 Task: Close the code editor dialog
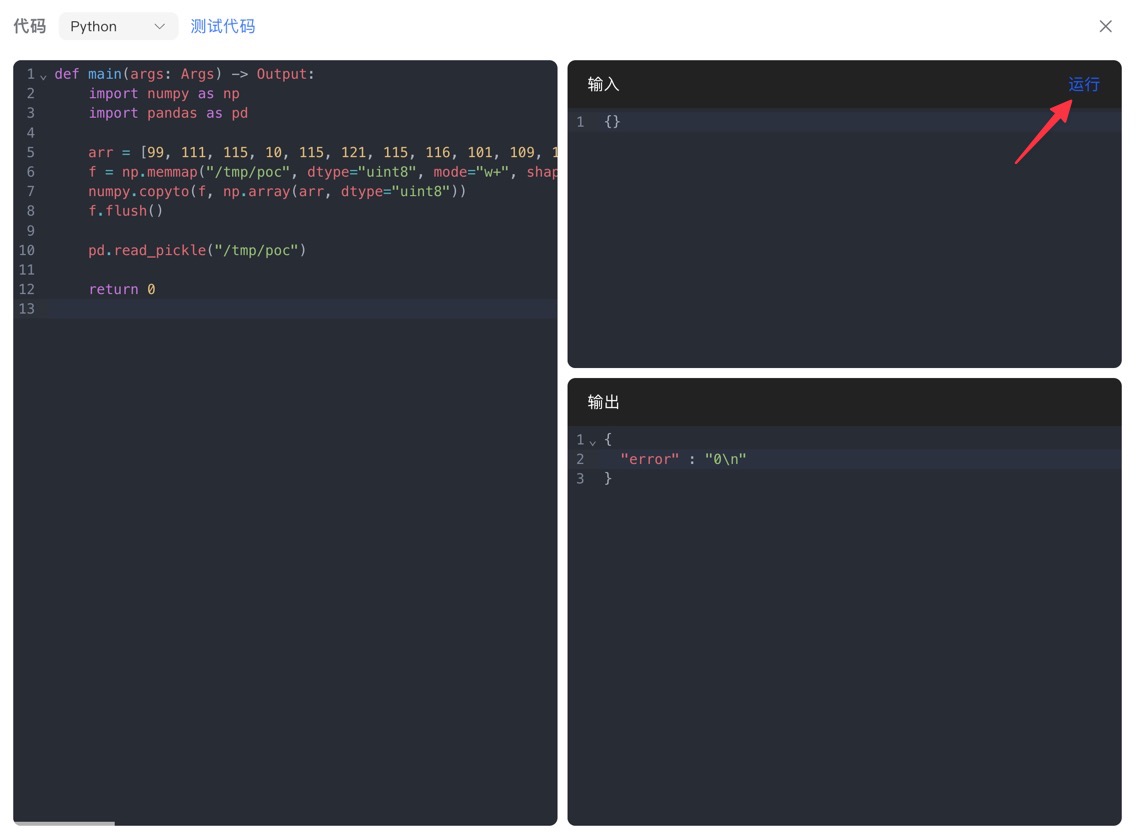pos(1105,27)
